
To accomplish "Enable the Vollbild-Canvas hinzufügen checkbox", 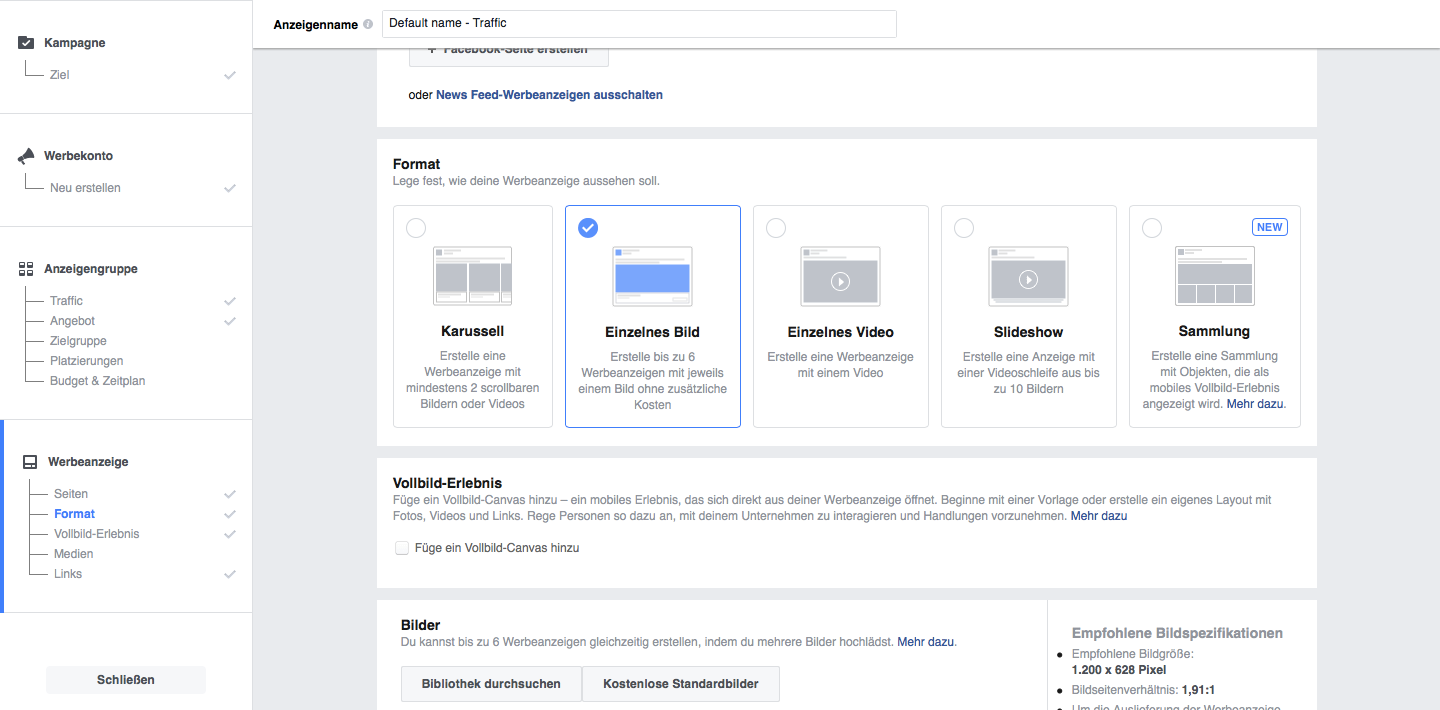I will 402,548.
